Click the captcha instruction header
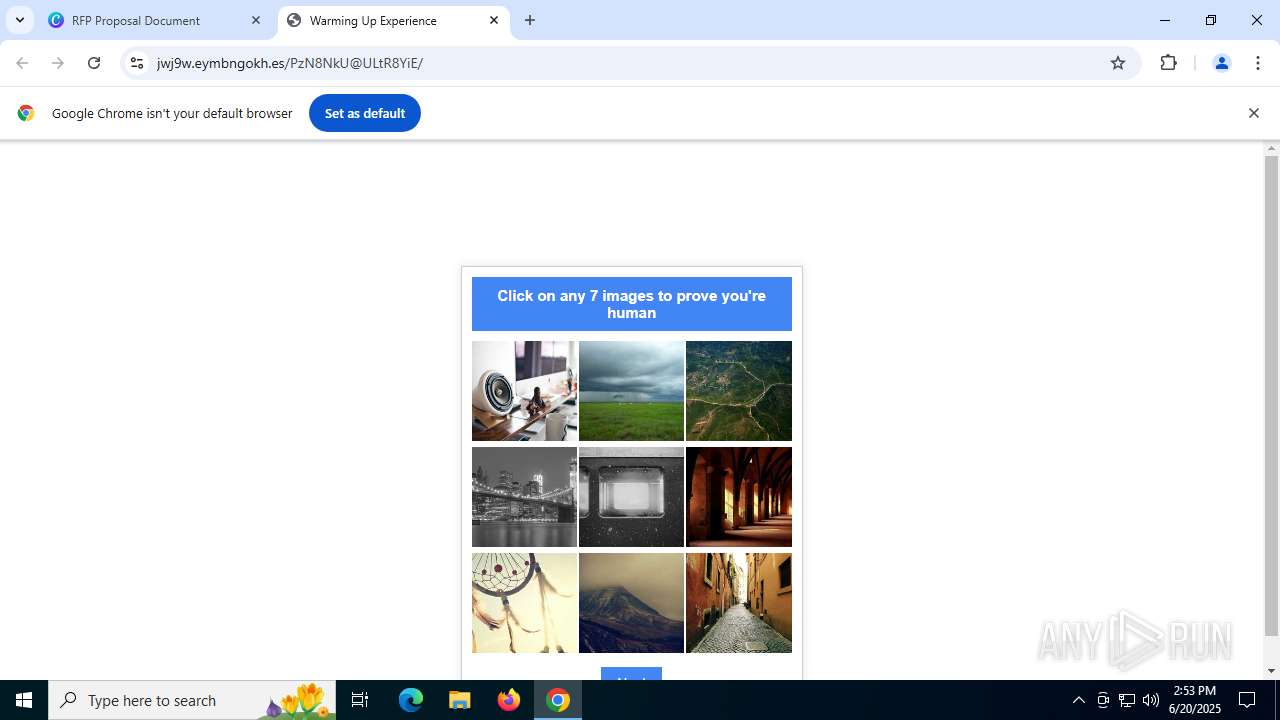Viewport: 1280px width, 720px height. click(x=632, y=304)
